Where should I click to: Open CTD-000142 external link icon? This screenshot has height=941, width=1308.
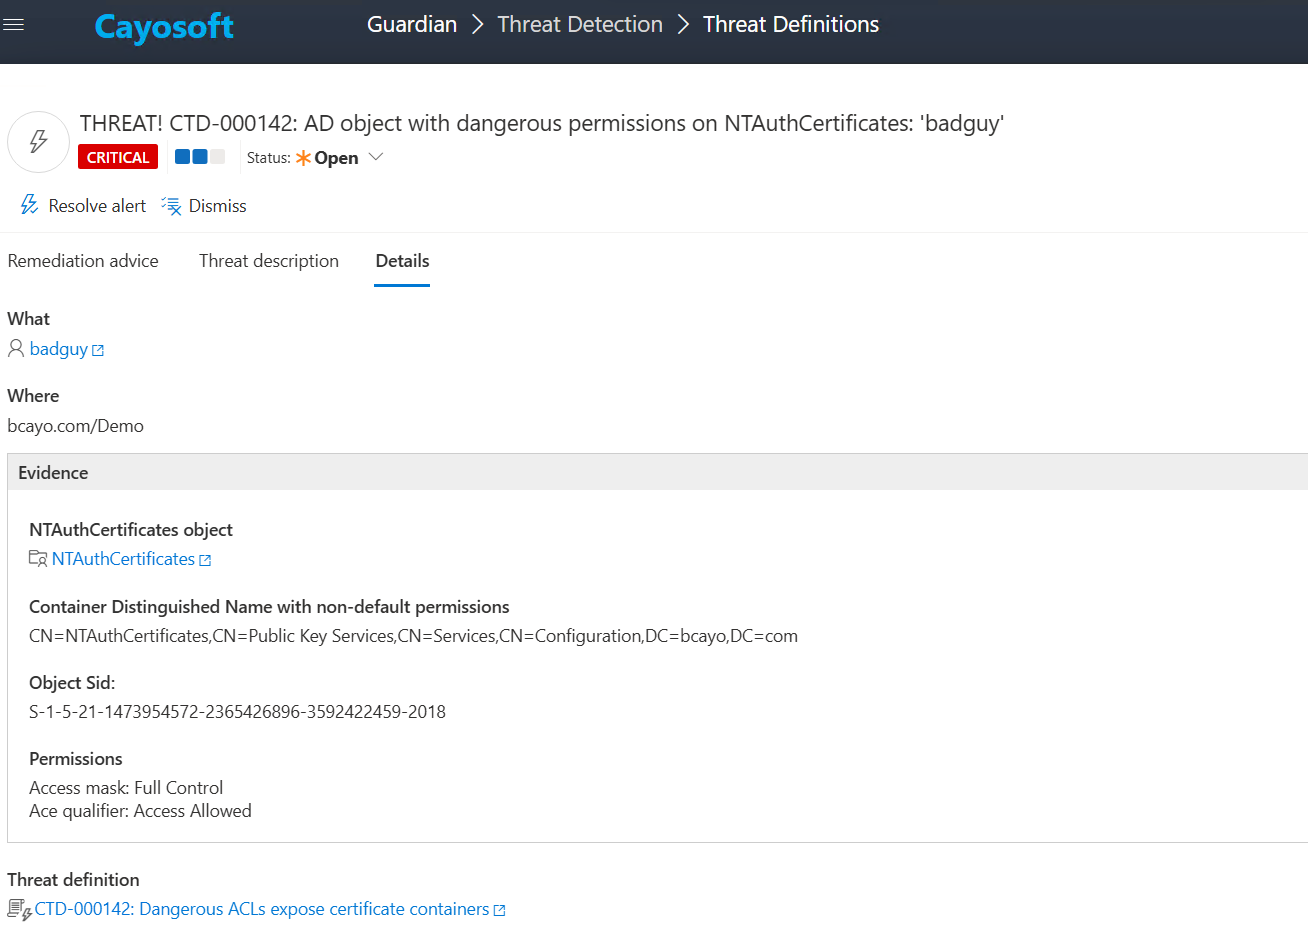(500, 910)
